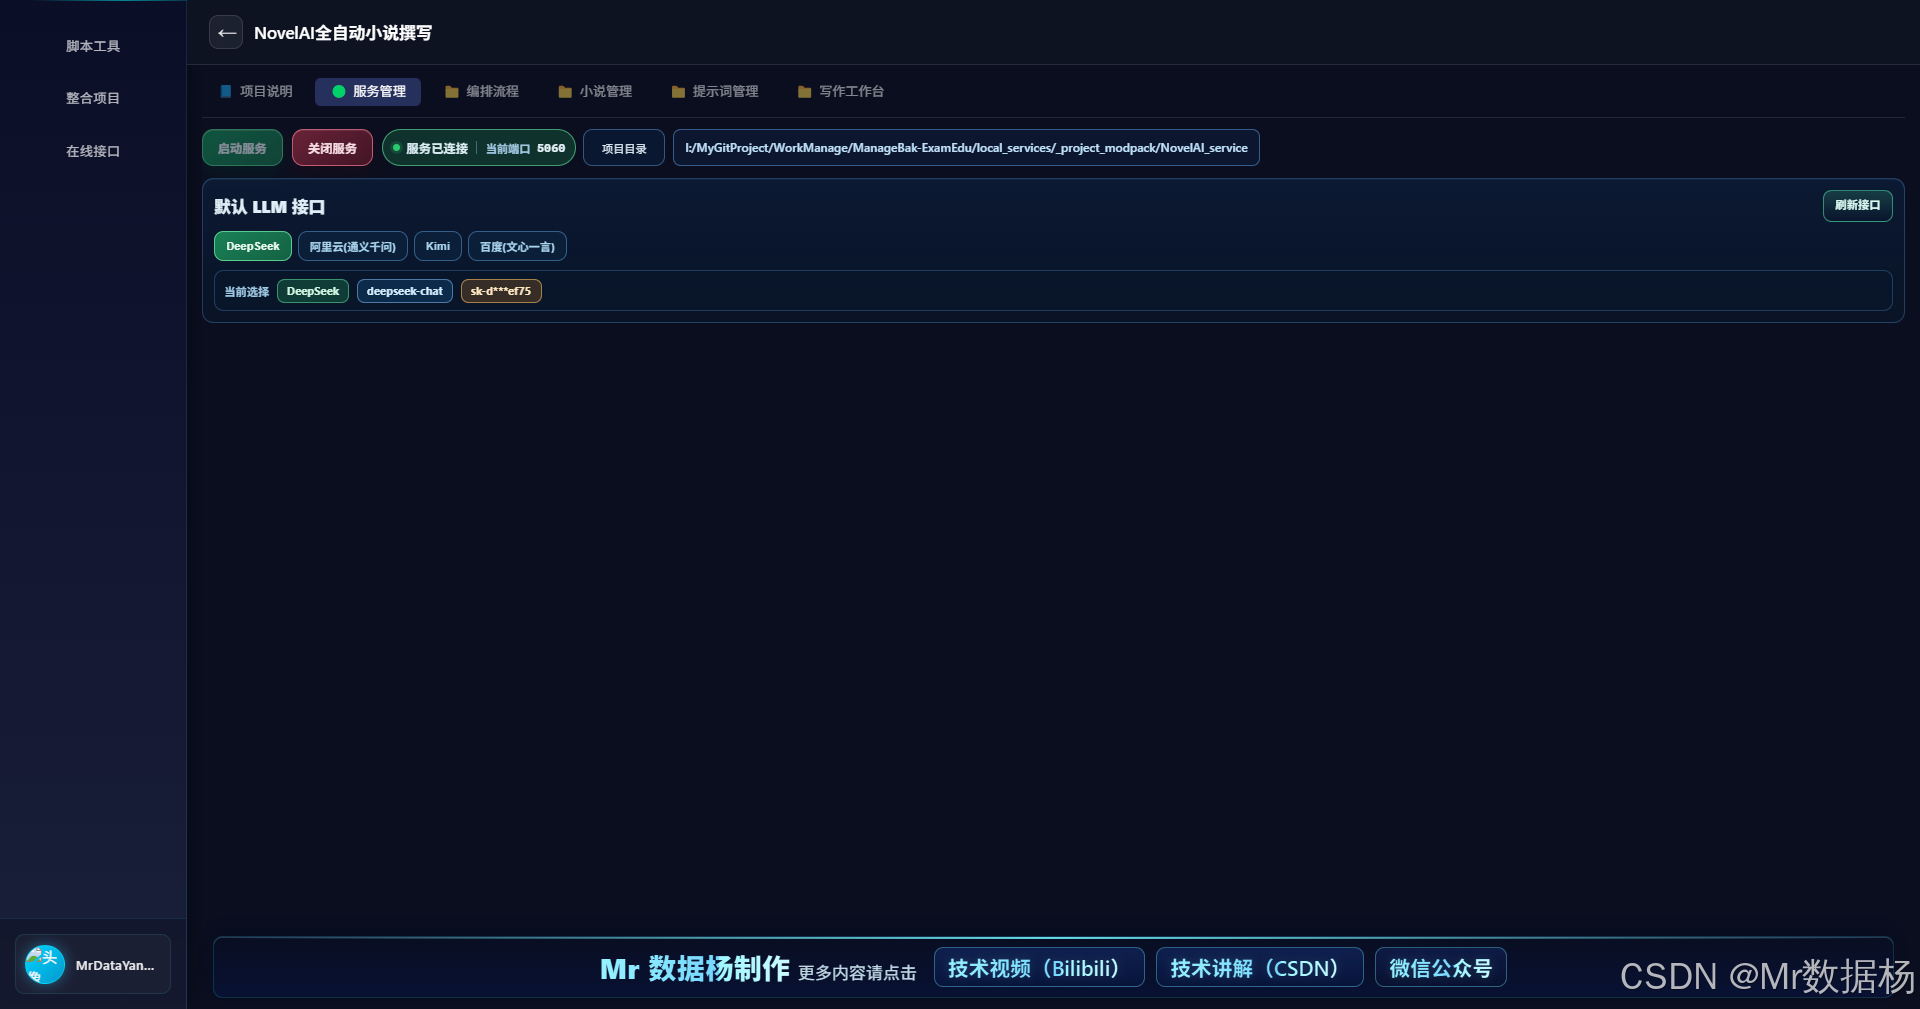Go to the 小说管理 tab
1920x1009 pixels.
pos(595,91)
